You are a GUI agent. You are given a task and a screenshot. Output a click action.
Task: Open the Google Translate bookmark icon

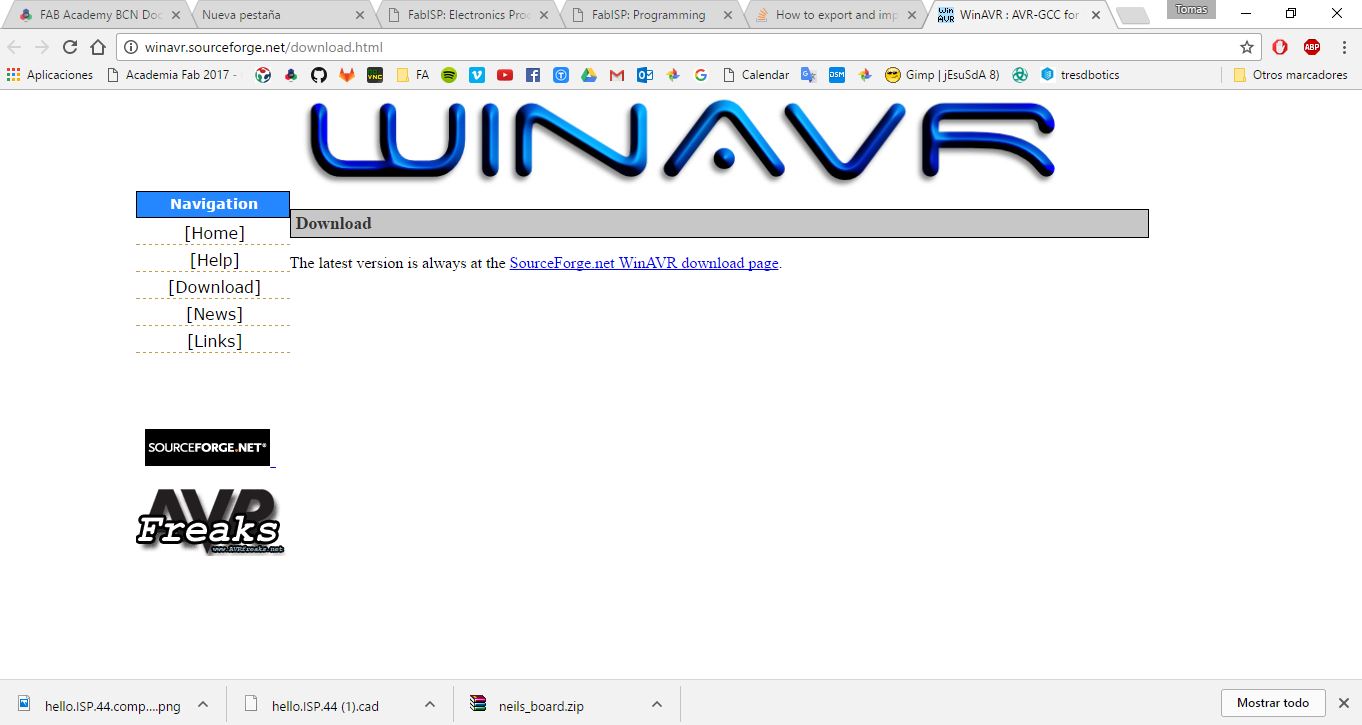click(809, 75)
